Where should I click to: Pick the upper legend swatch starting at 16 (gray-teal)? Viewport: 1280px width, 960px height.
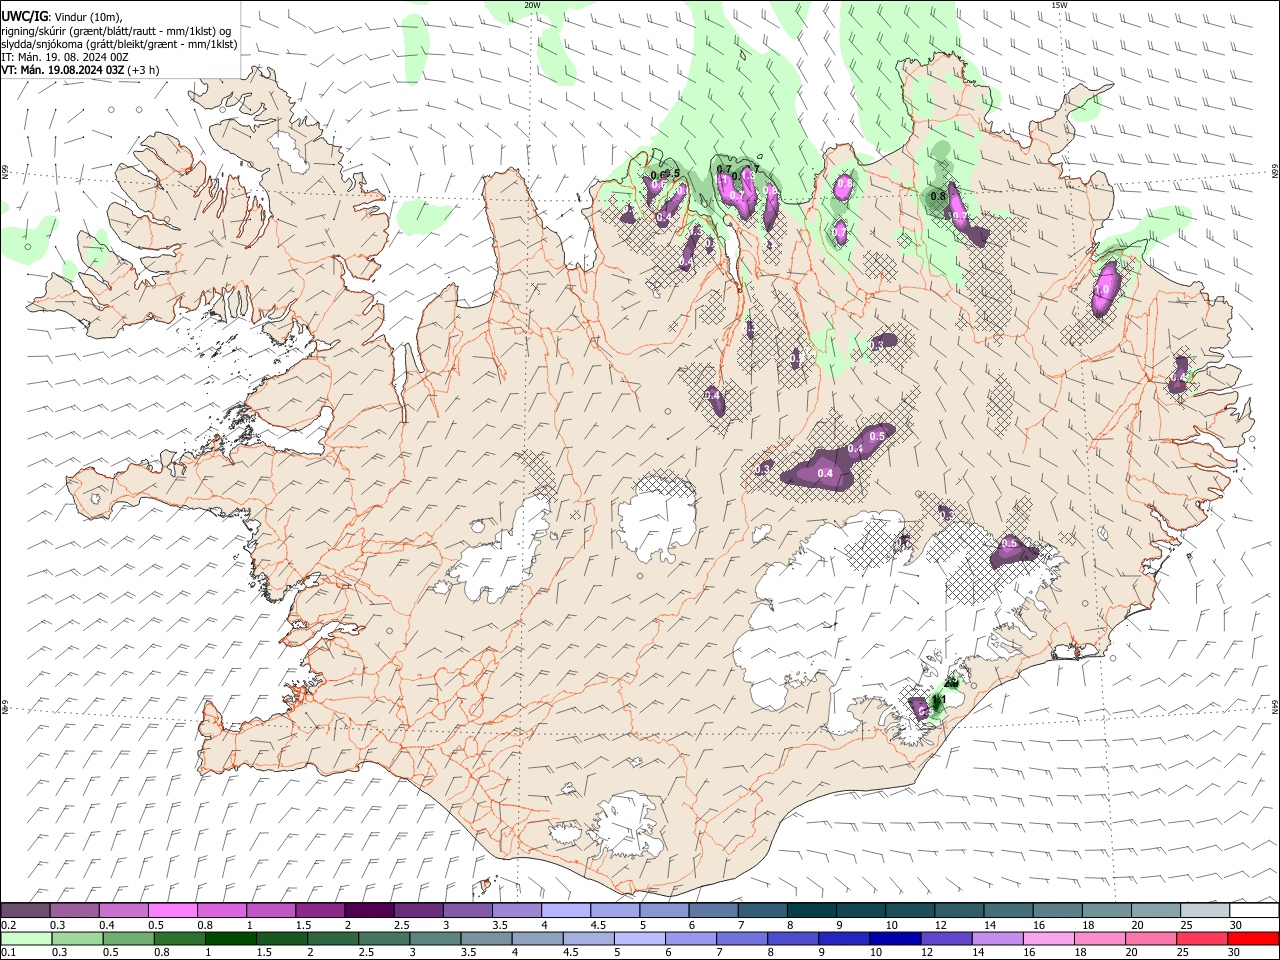1057,910
